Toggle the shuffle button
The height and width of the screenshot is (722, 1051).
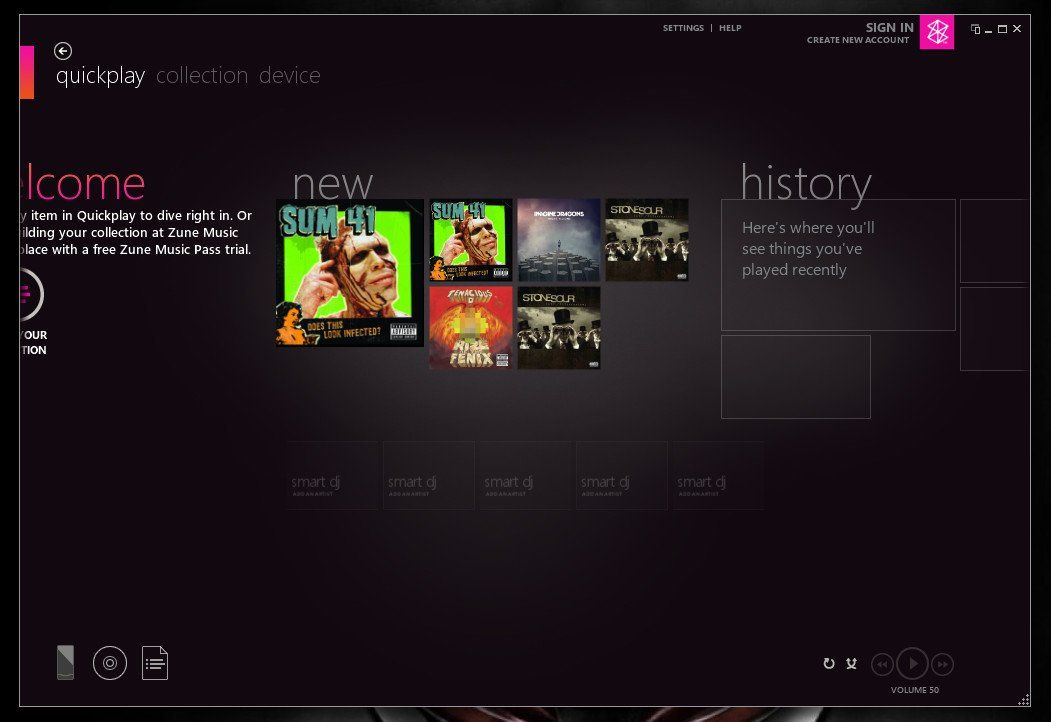[851, 663]
